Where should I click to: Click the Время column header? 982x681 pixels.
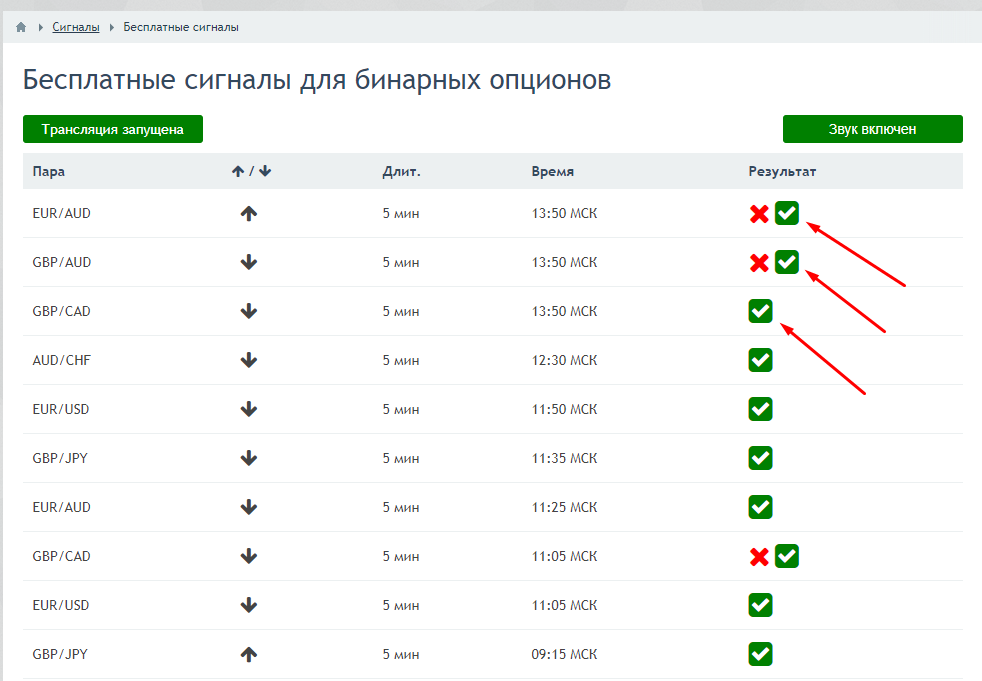pyautogui.click(x=552, y=171)
